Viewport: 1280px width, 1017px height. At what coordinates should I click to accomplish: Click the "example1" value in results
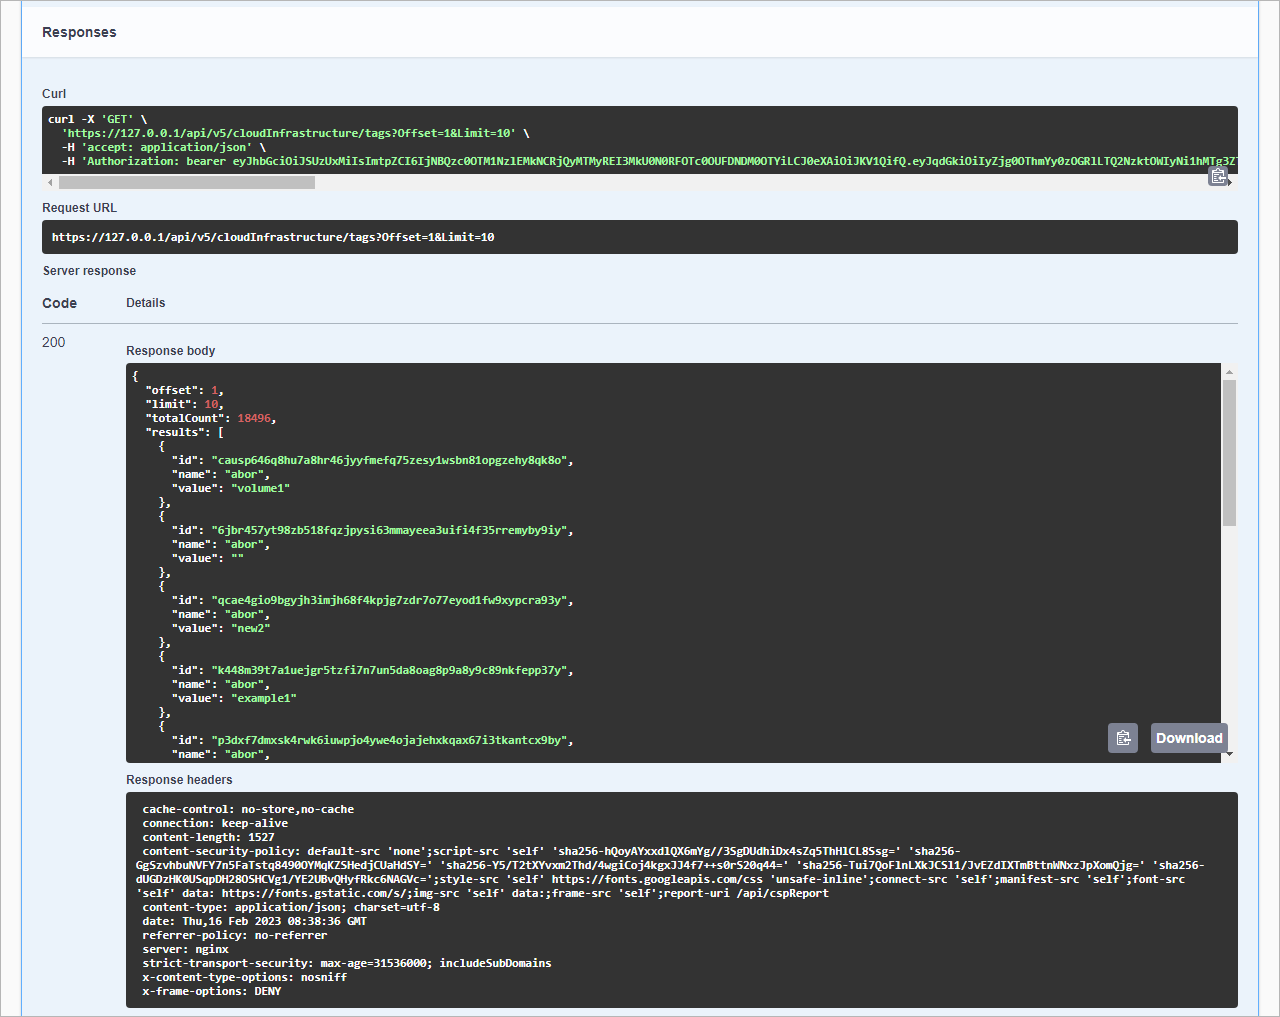click(x=264, y=698)
